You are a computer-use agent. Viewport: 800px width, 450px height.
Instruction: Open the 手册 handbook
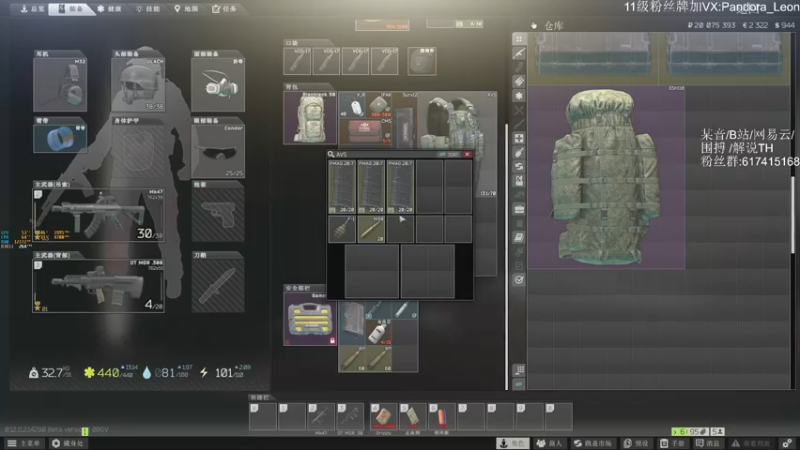[672, 443]
